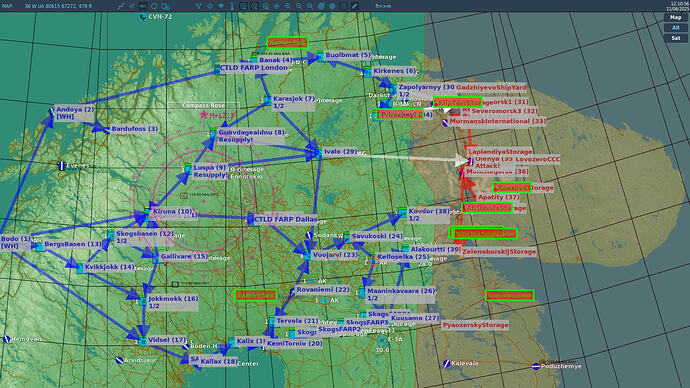The height and width of the screenshot is (388, 690).
Task: Click the Kovdor (38) label
Action: click(429, 215)
